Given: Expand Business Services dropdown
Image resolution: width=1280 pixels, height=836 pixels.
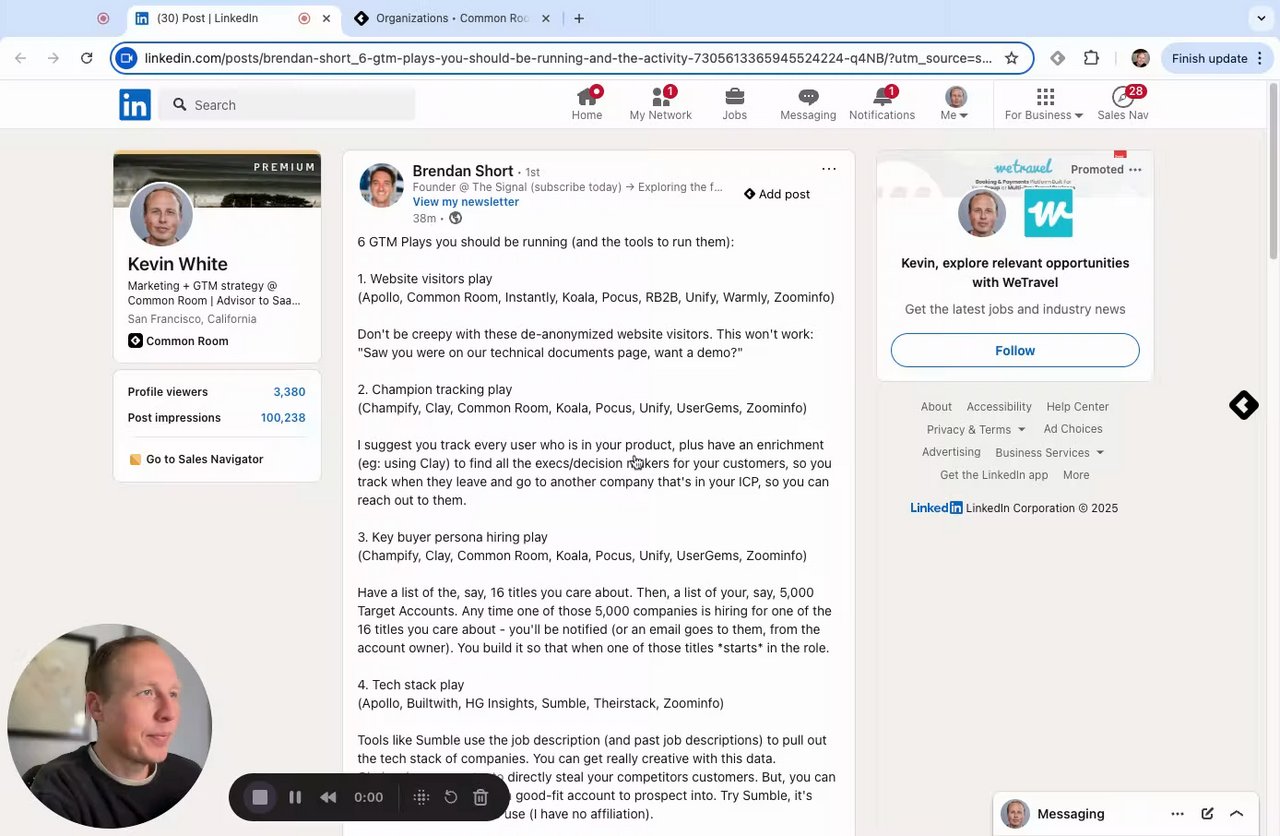Looking at the screenshot, I should coord(1049,452).
